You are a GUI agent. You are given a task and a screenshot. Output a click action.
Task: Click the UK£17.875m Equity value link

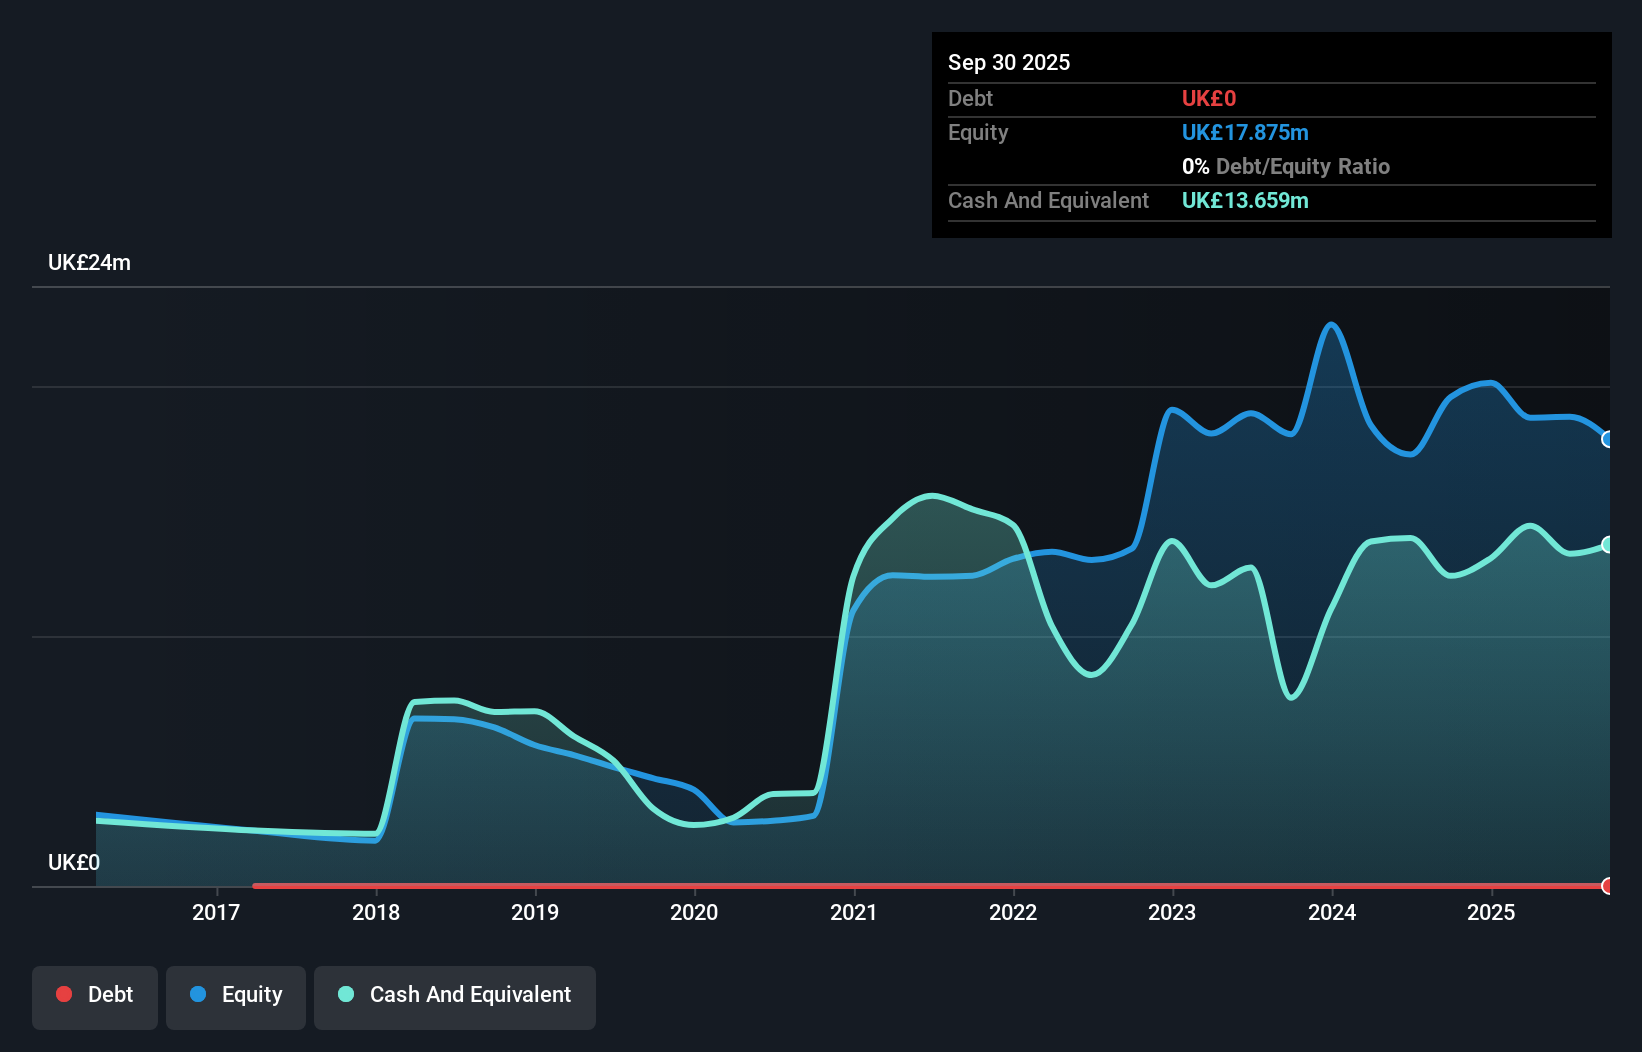(1246, 132)
